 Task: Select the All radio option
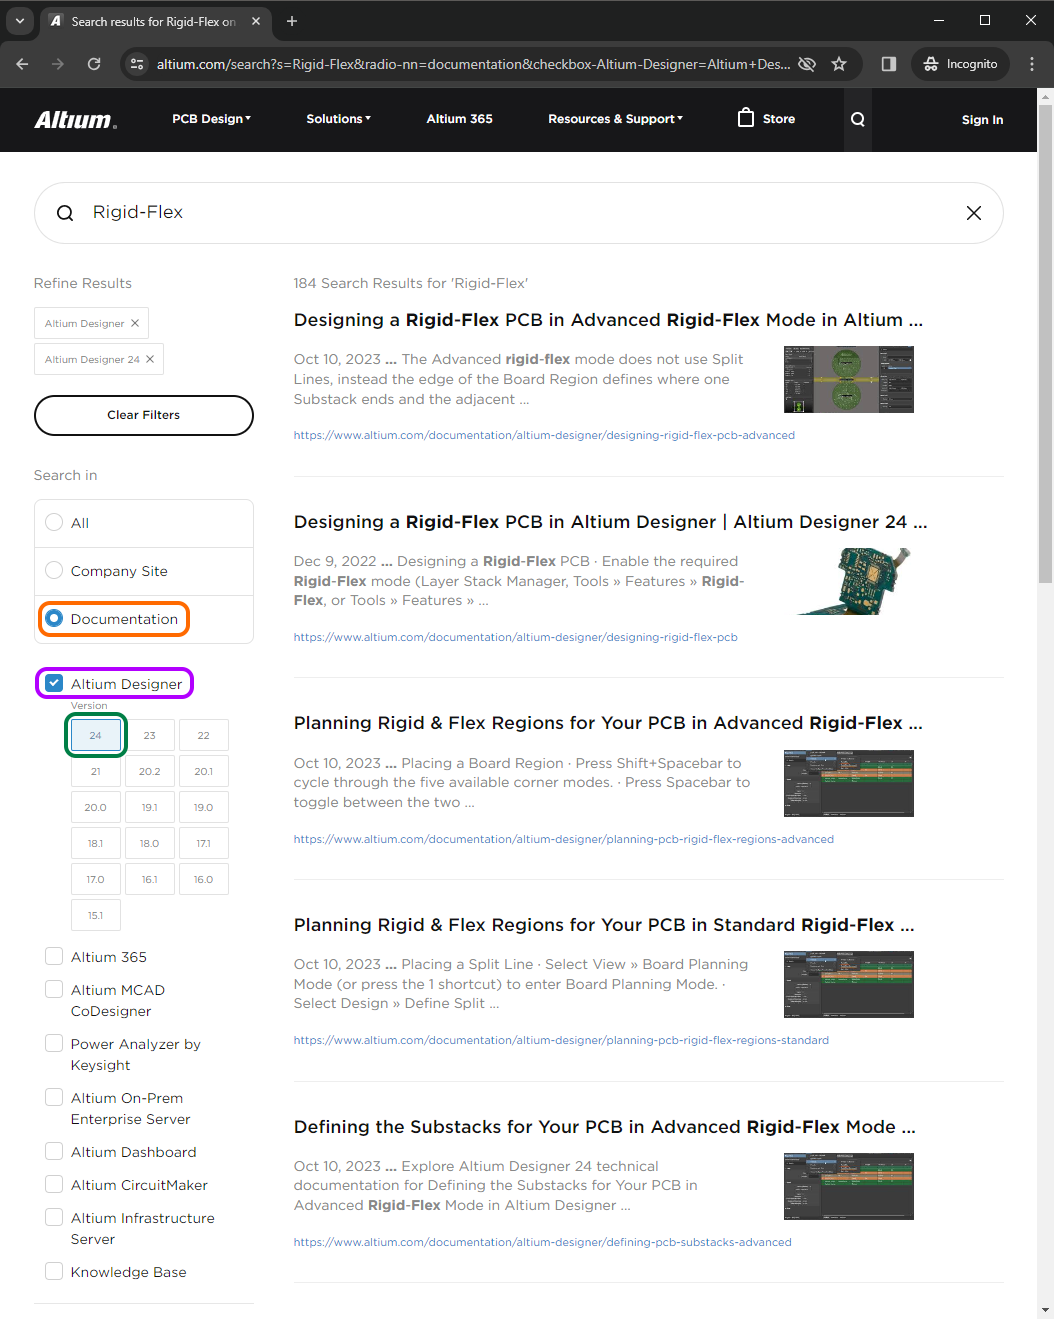tap(54, 523)
